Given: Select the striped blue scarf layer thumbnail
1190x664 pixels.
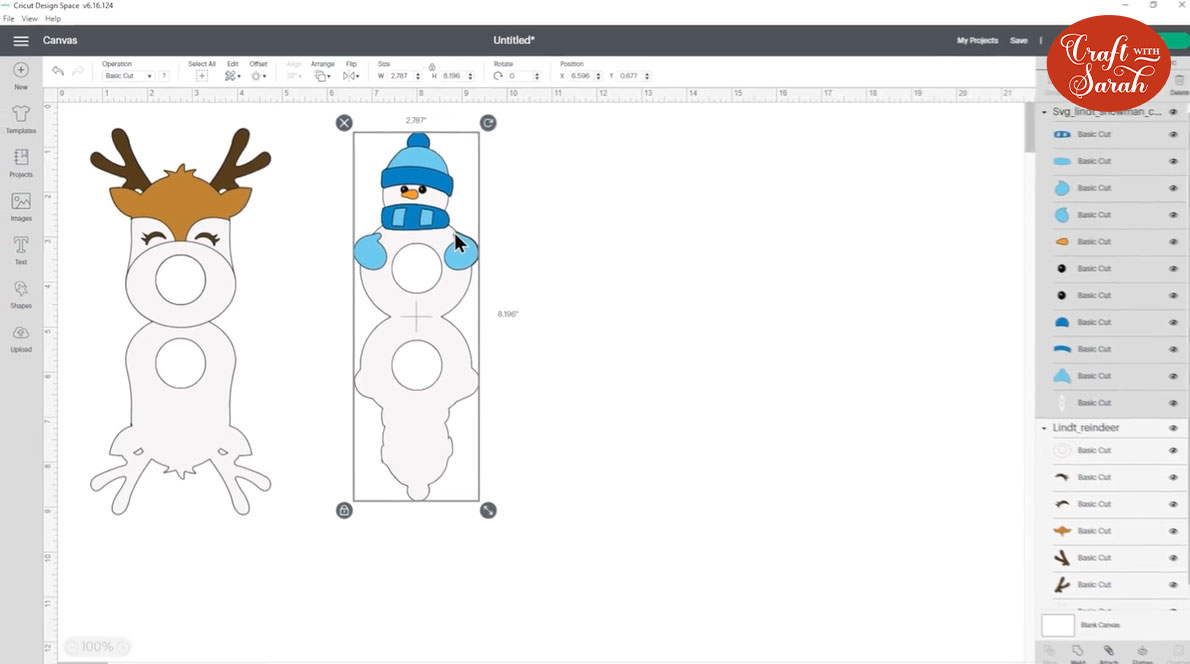Looking at the screenshot, I should click(x=1062, y=134).
